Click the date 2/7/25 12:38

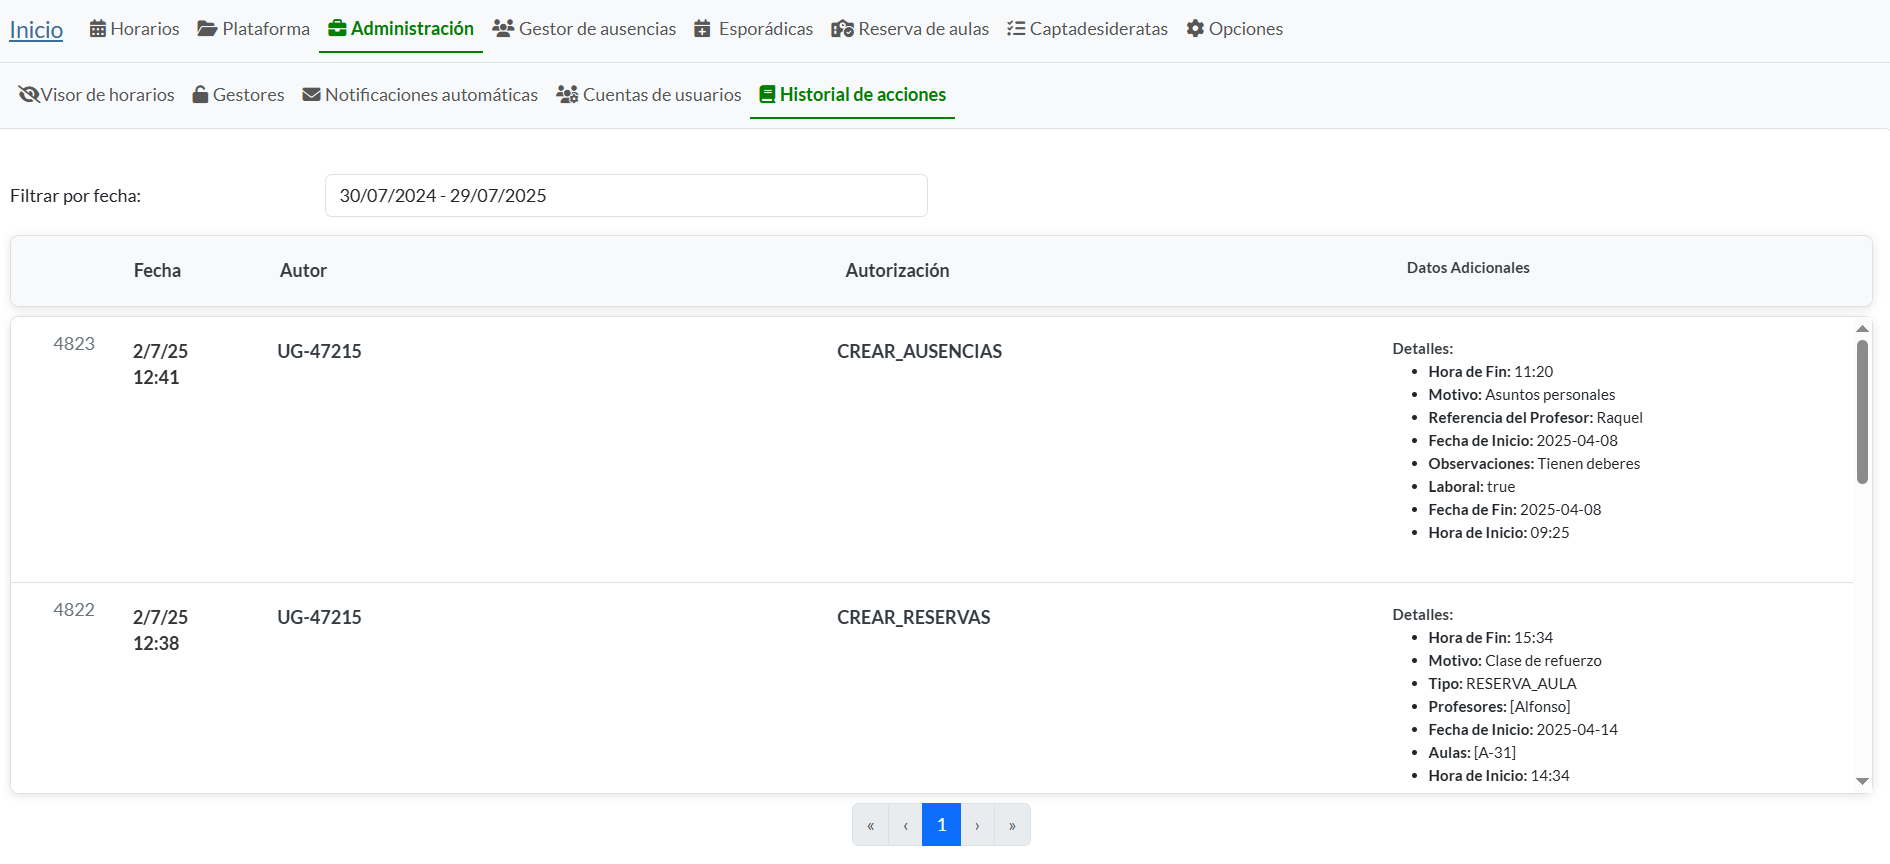pos(160,631)
